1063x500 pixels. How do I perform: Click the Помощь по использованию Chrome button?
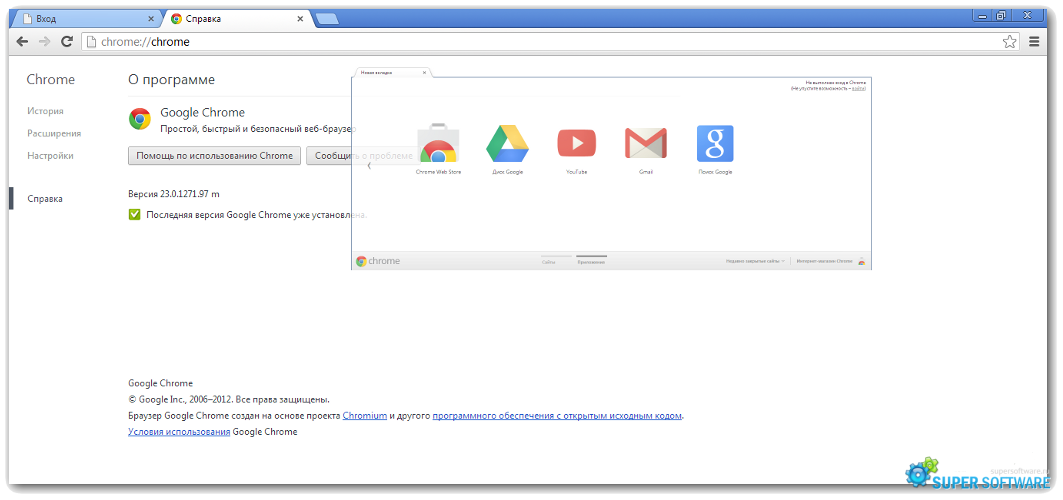point(214,156)
